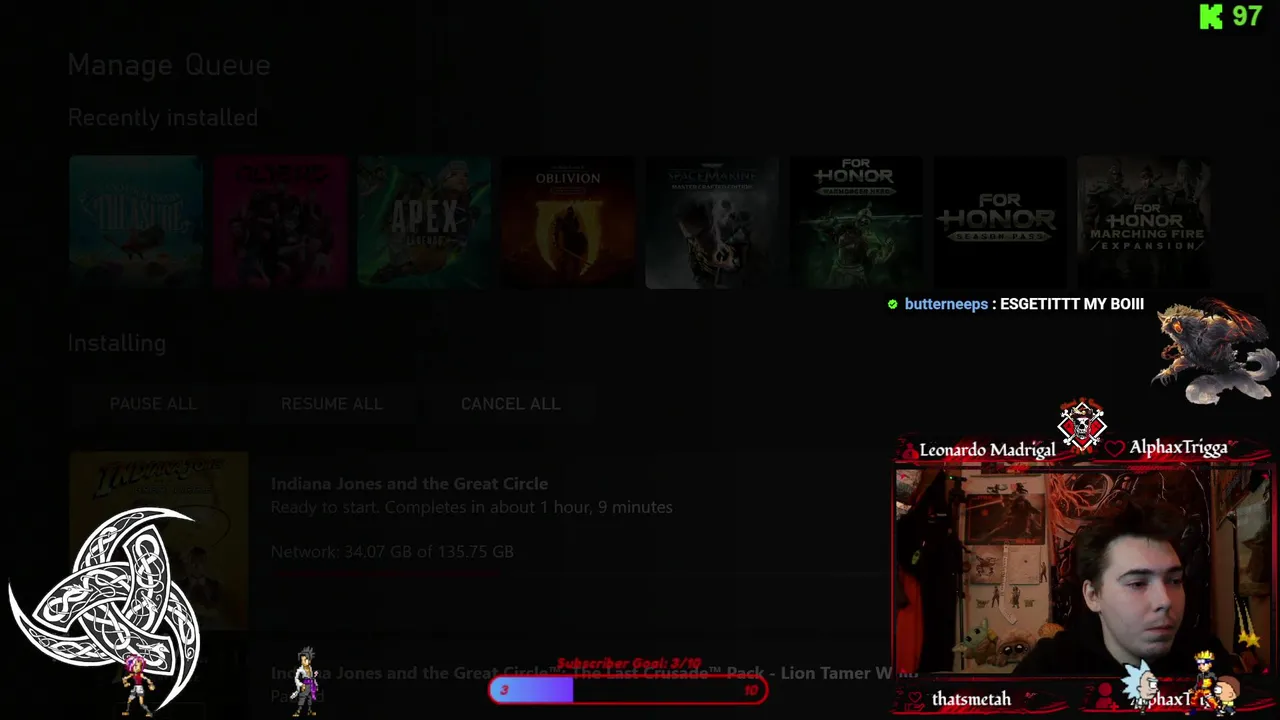Viewport: 1280px width, 720px height.
Task: Click the PAUSE ALL button
Action: (x=153, y=404)
